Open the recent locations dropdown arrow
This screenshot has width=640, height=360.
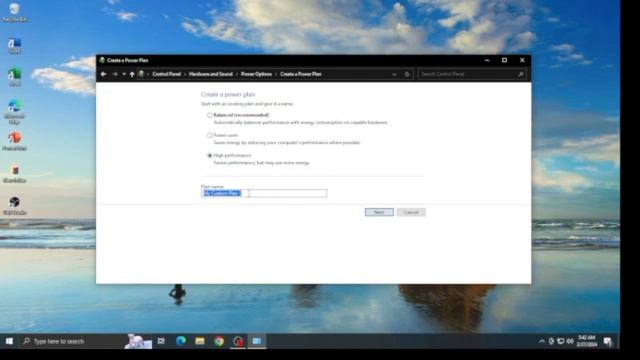[x=124, y=74]
